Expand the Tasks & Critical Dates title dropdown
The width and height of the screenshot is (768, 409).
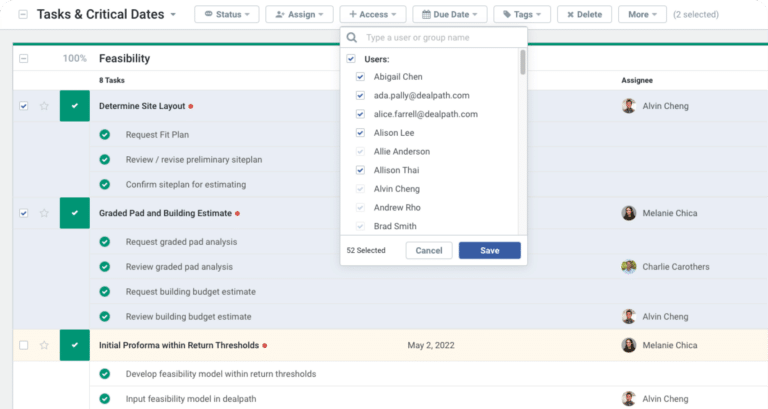(173, 15)
